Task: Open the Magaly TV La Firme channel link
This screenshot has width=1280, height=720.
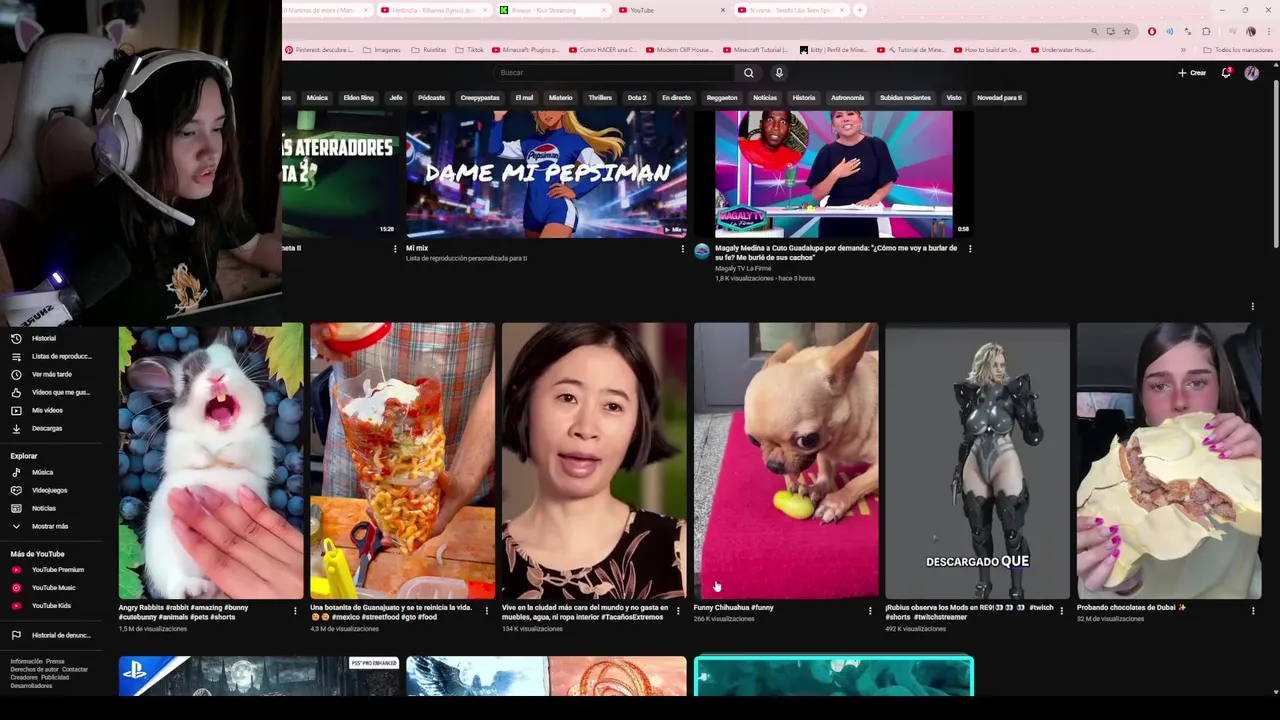Action: coord(743,268)
